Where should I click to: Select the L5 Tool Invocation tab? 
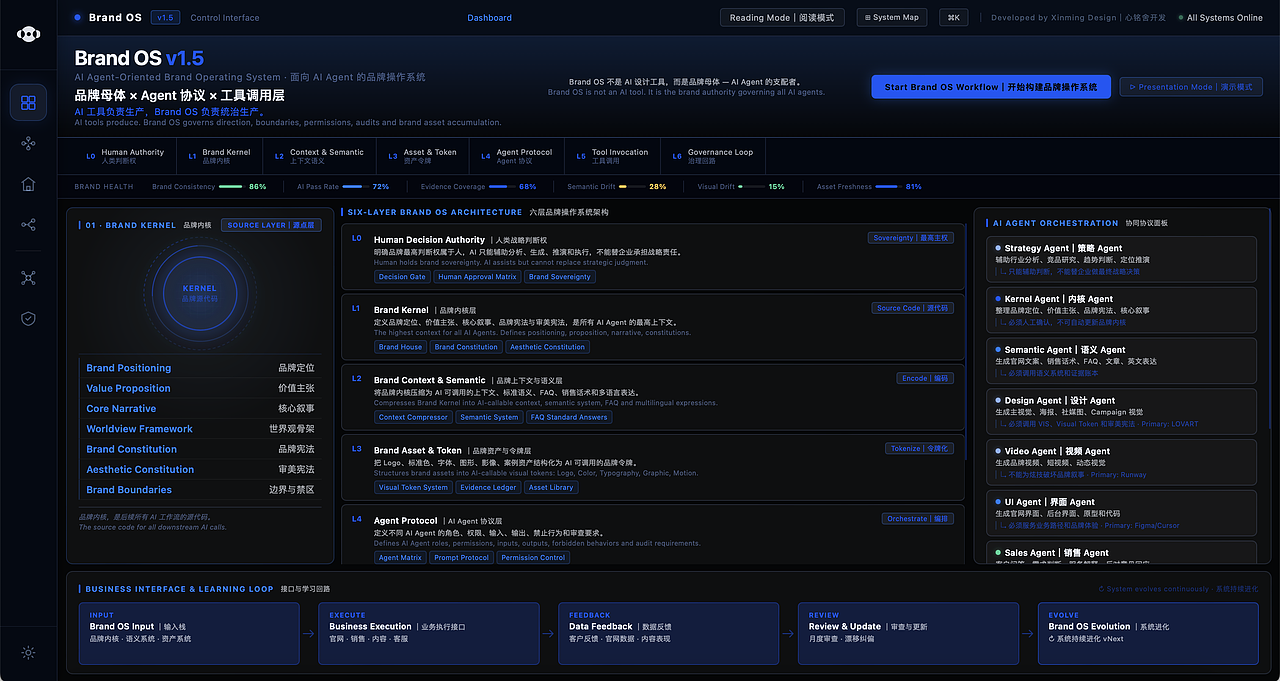point(613,156)
